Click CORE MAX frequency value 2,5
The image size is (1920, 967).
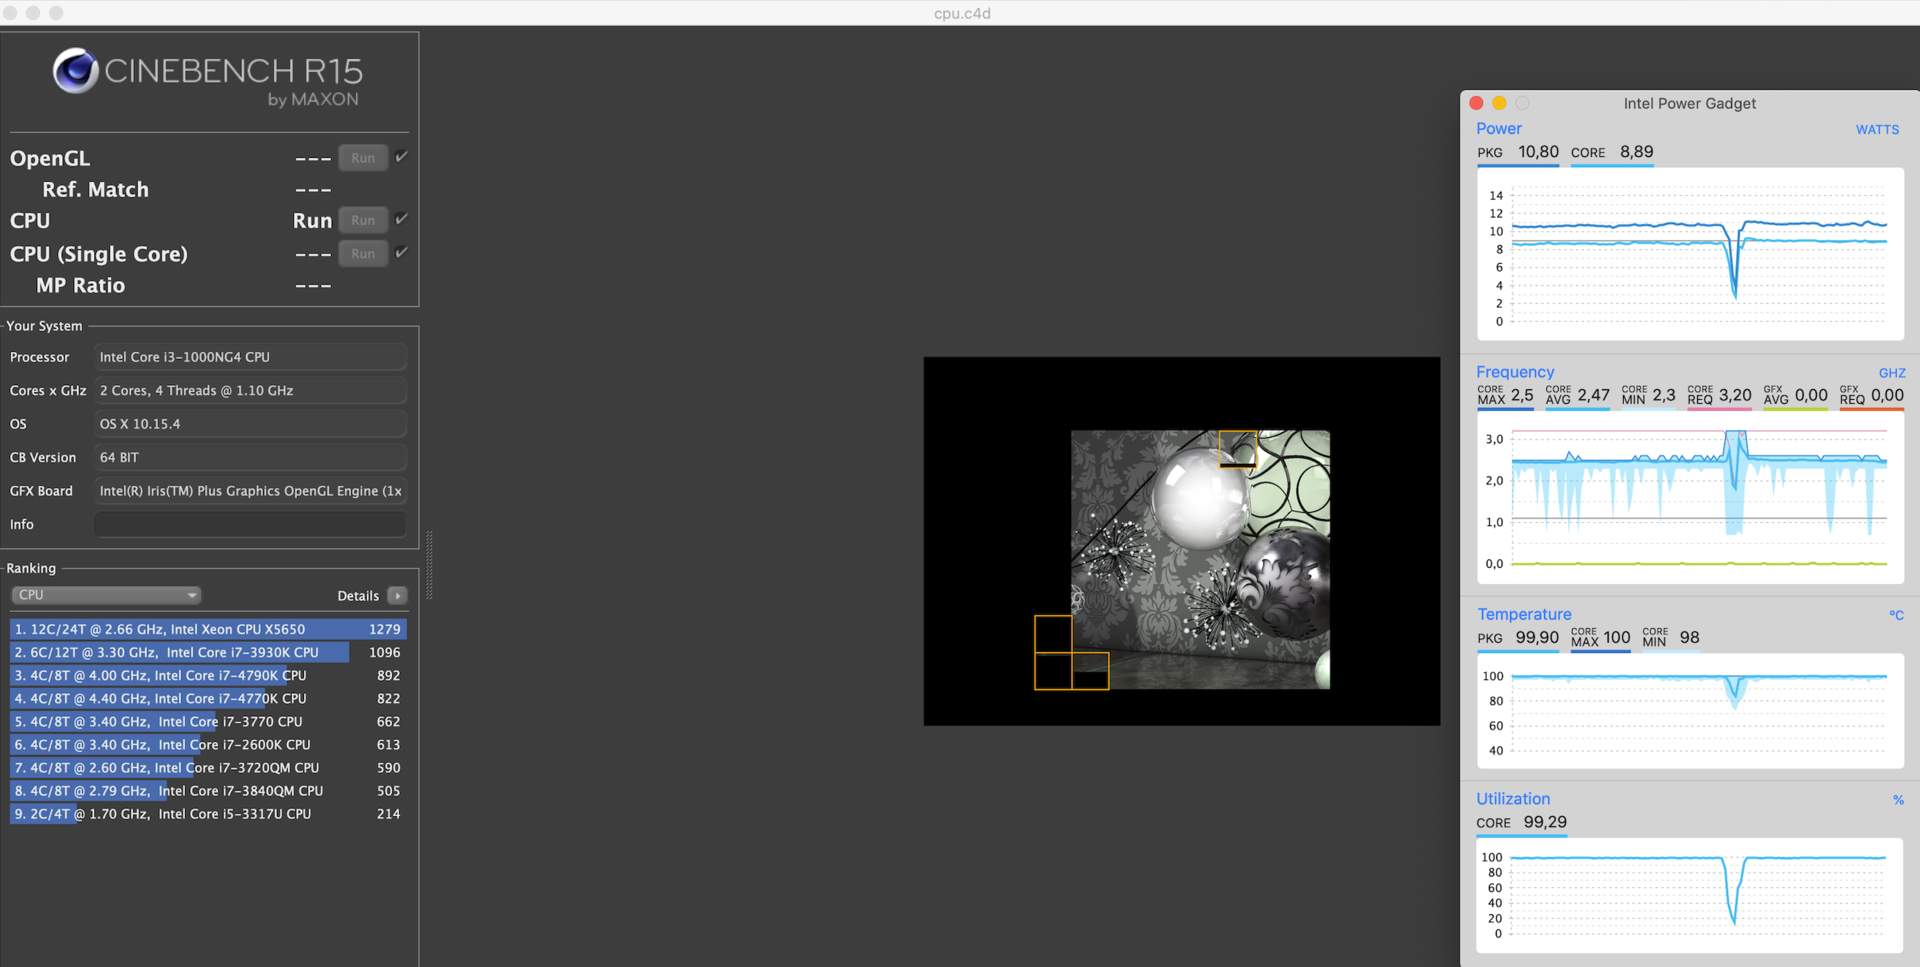pos(1522,395)
